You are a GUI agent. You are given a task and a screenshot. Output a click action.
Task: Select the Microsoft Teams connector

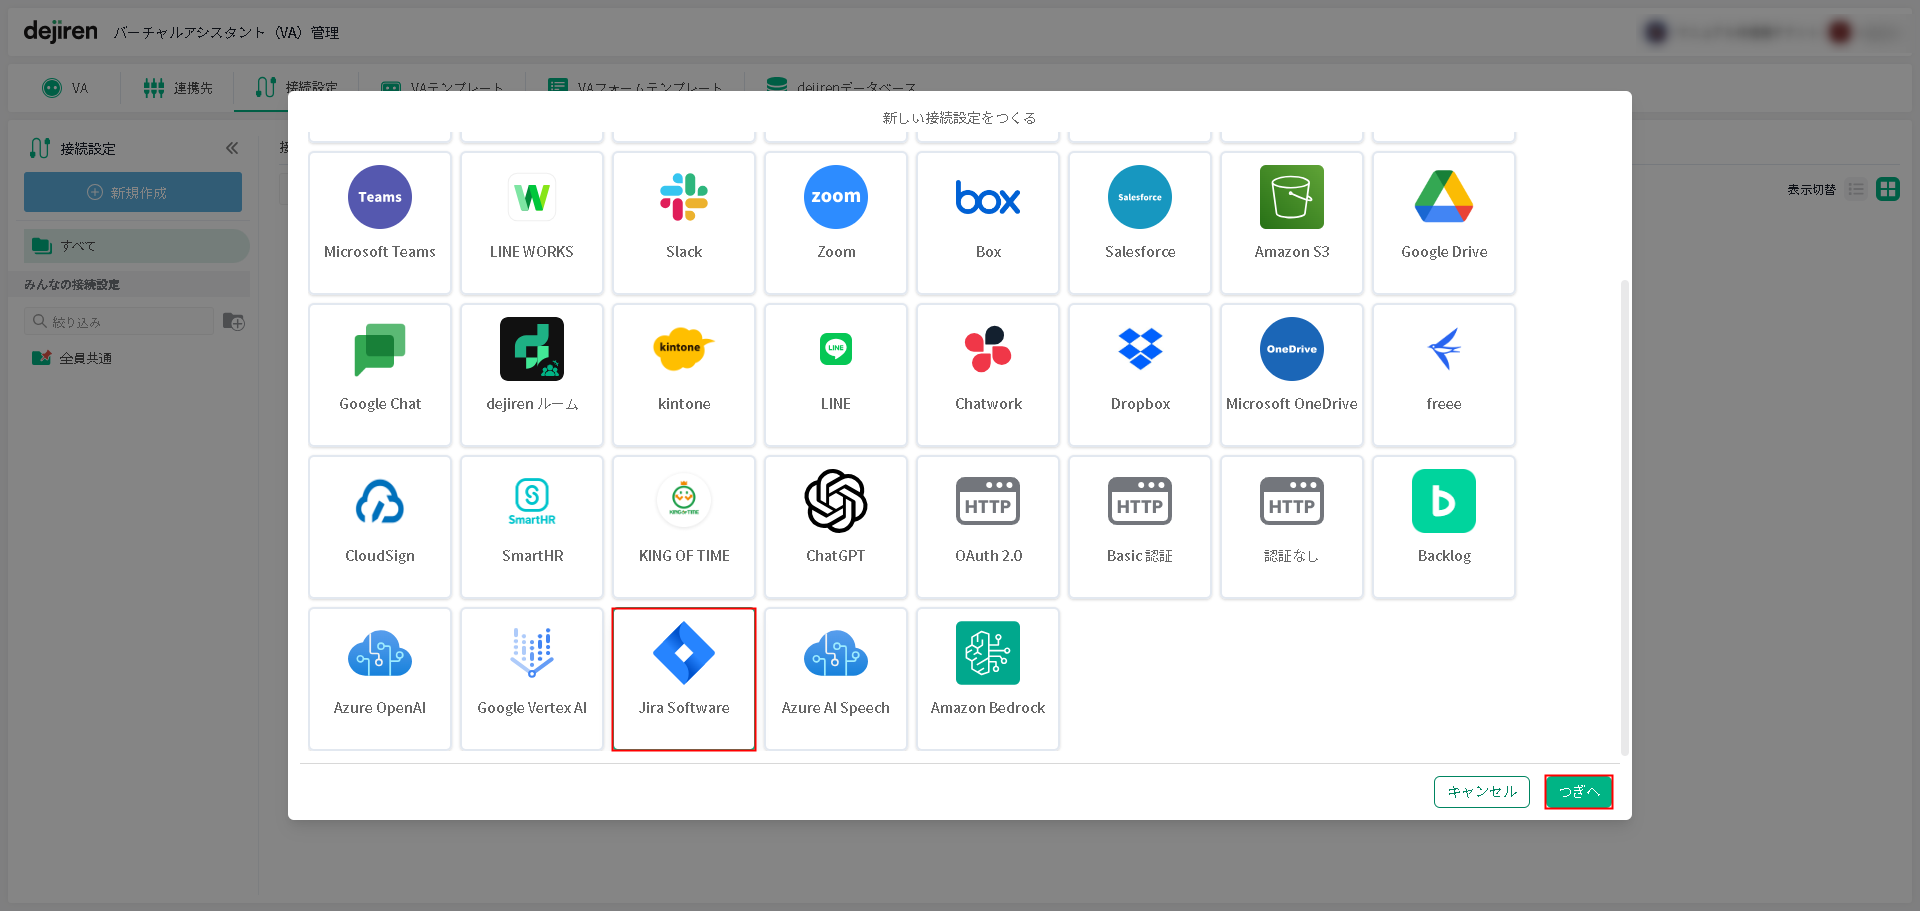click(x=380, y=223)
